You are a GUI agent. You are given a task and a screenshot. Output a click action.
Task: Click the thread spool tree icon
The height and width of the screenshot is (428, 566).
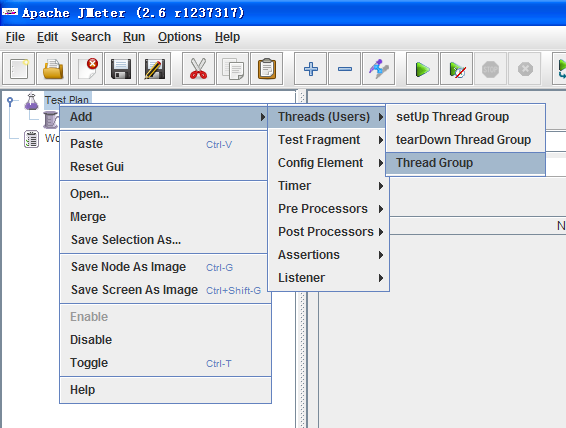tap(51, 120)
